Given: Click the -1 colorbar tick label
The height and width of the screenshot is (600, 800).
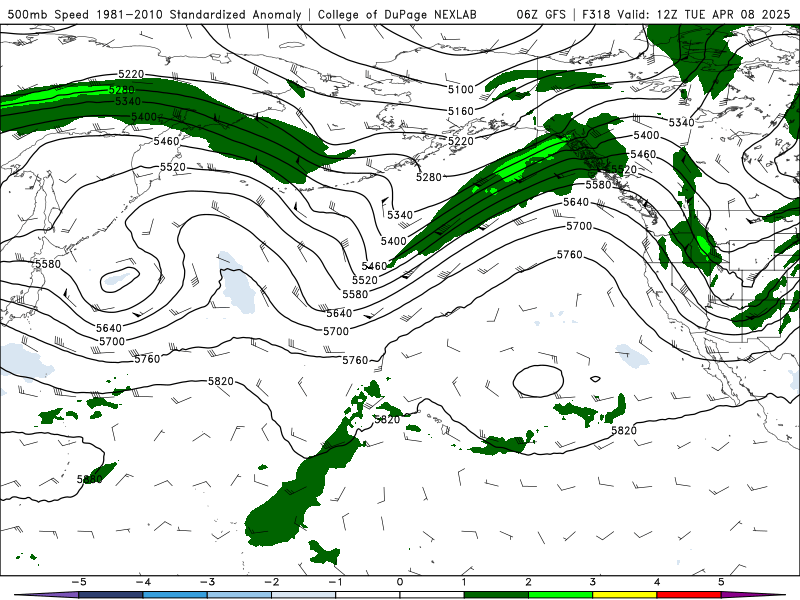Looking at the screenshot, I should coord(336,582).
